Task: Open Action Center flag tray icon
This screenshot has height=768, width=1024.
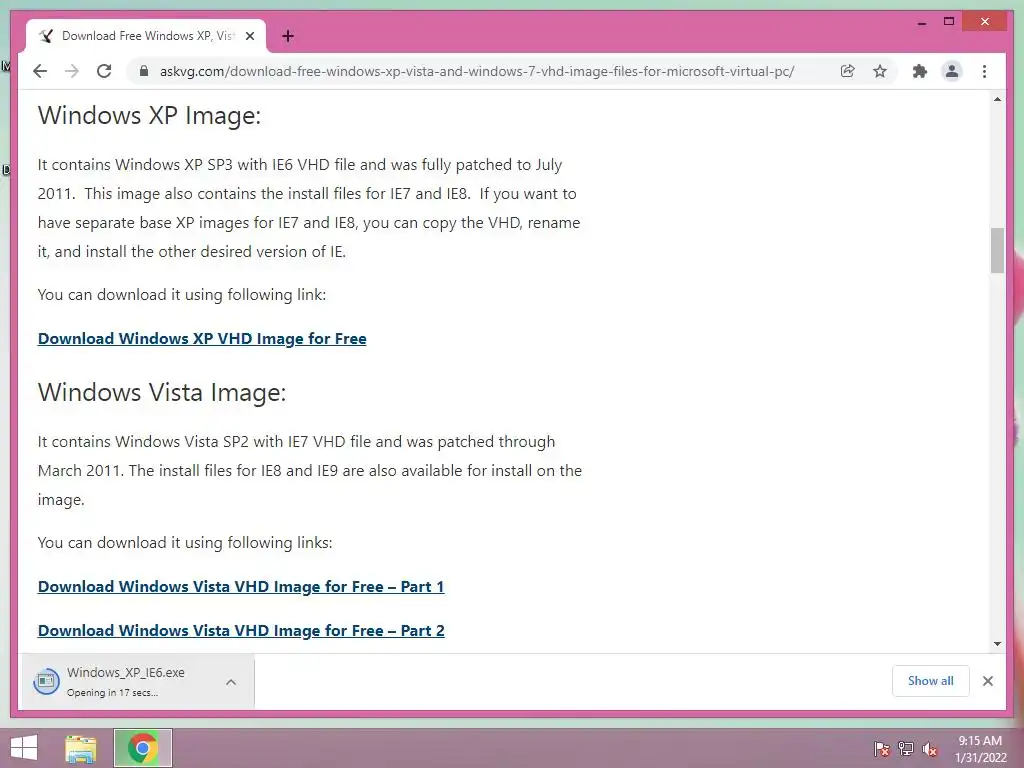Action: click(881, 748)
